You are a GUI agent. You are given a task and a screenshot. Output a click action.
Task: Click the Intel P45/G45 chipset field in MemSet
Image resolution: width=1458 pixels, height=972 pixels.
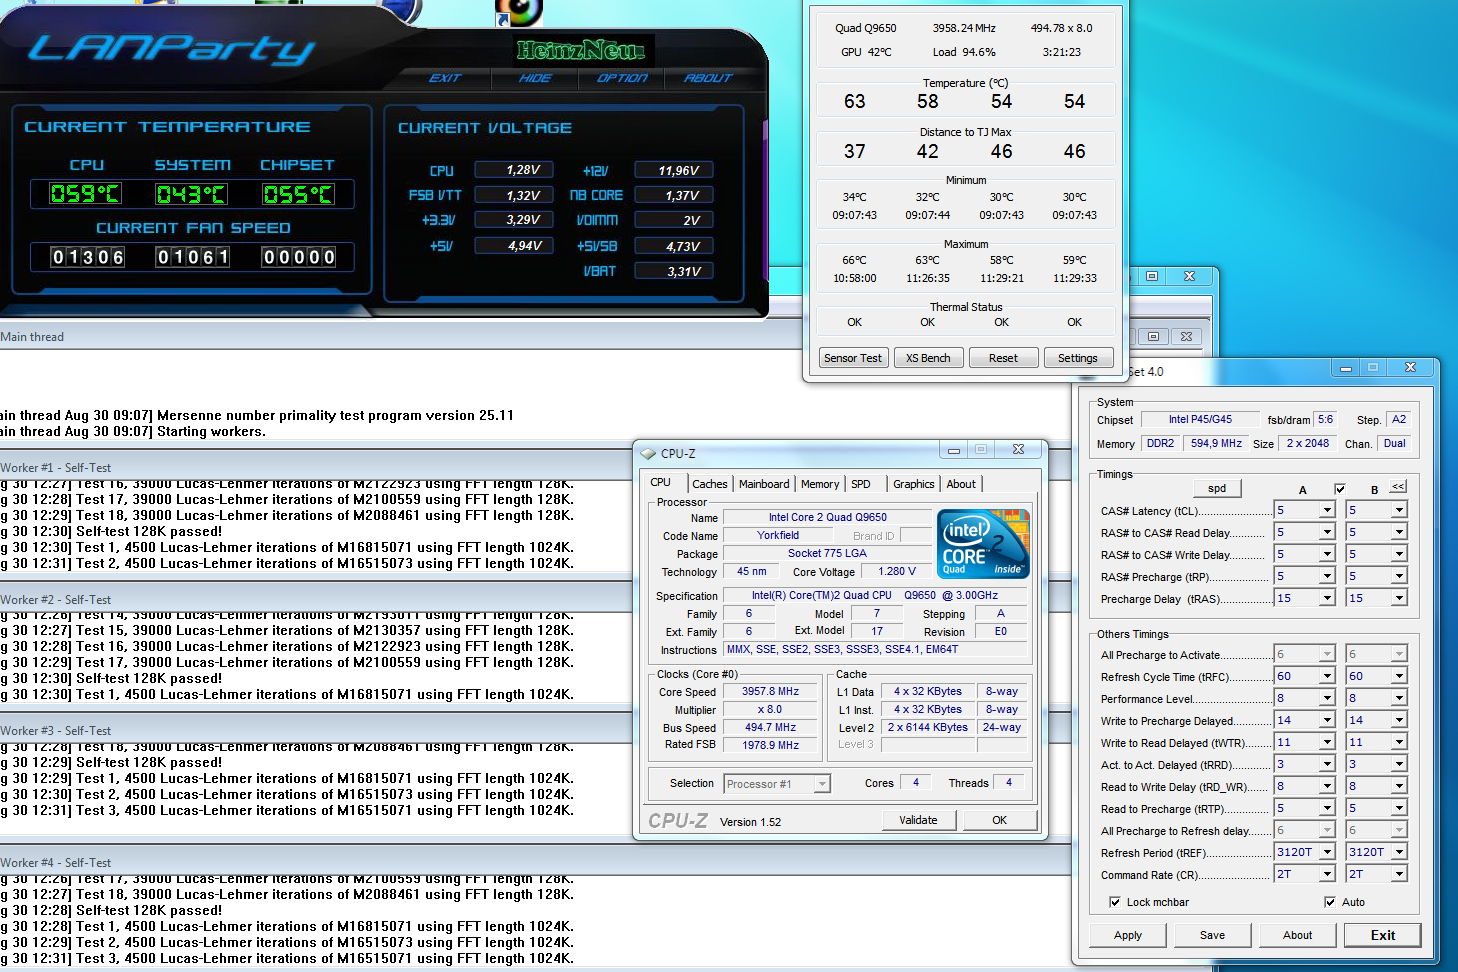(1200, 419)
